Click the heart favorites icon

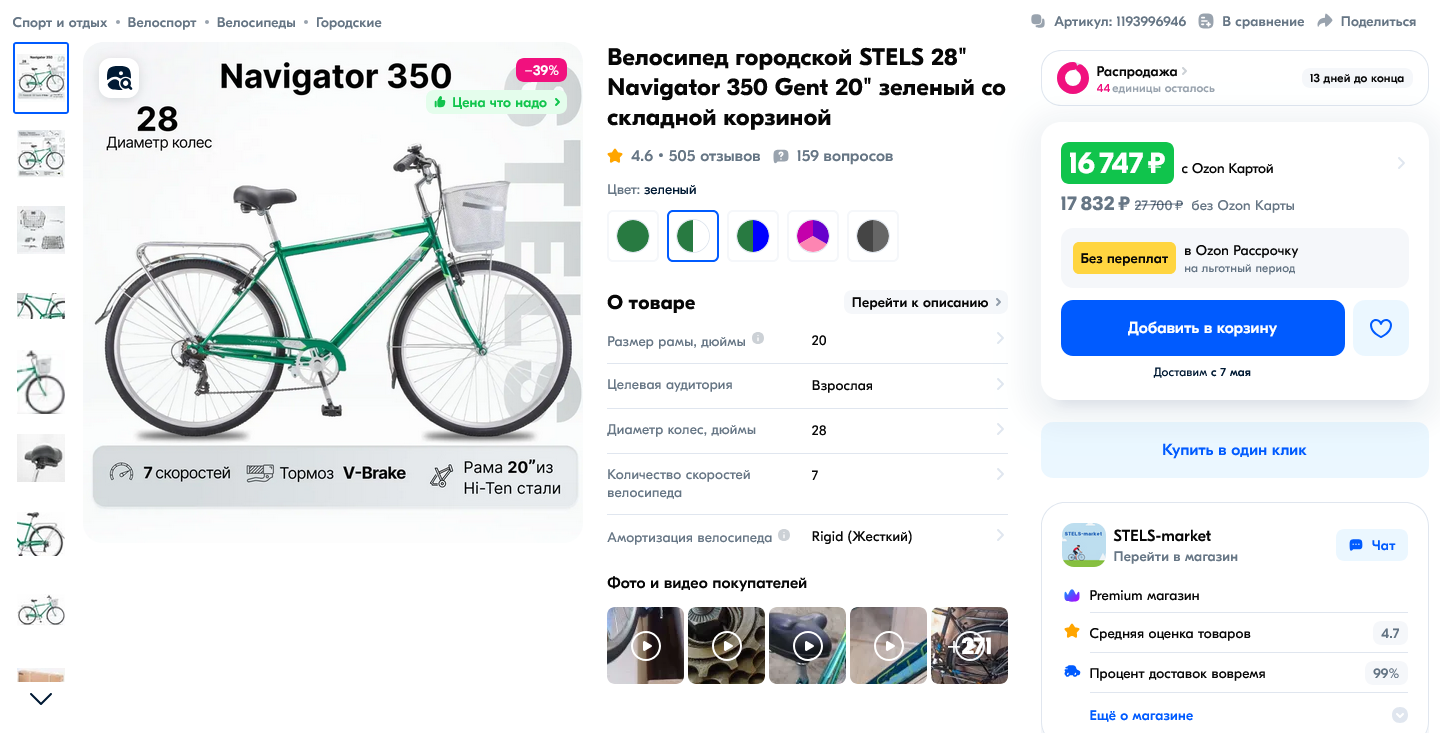point(1380,328)
